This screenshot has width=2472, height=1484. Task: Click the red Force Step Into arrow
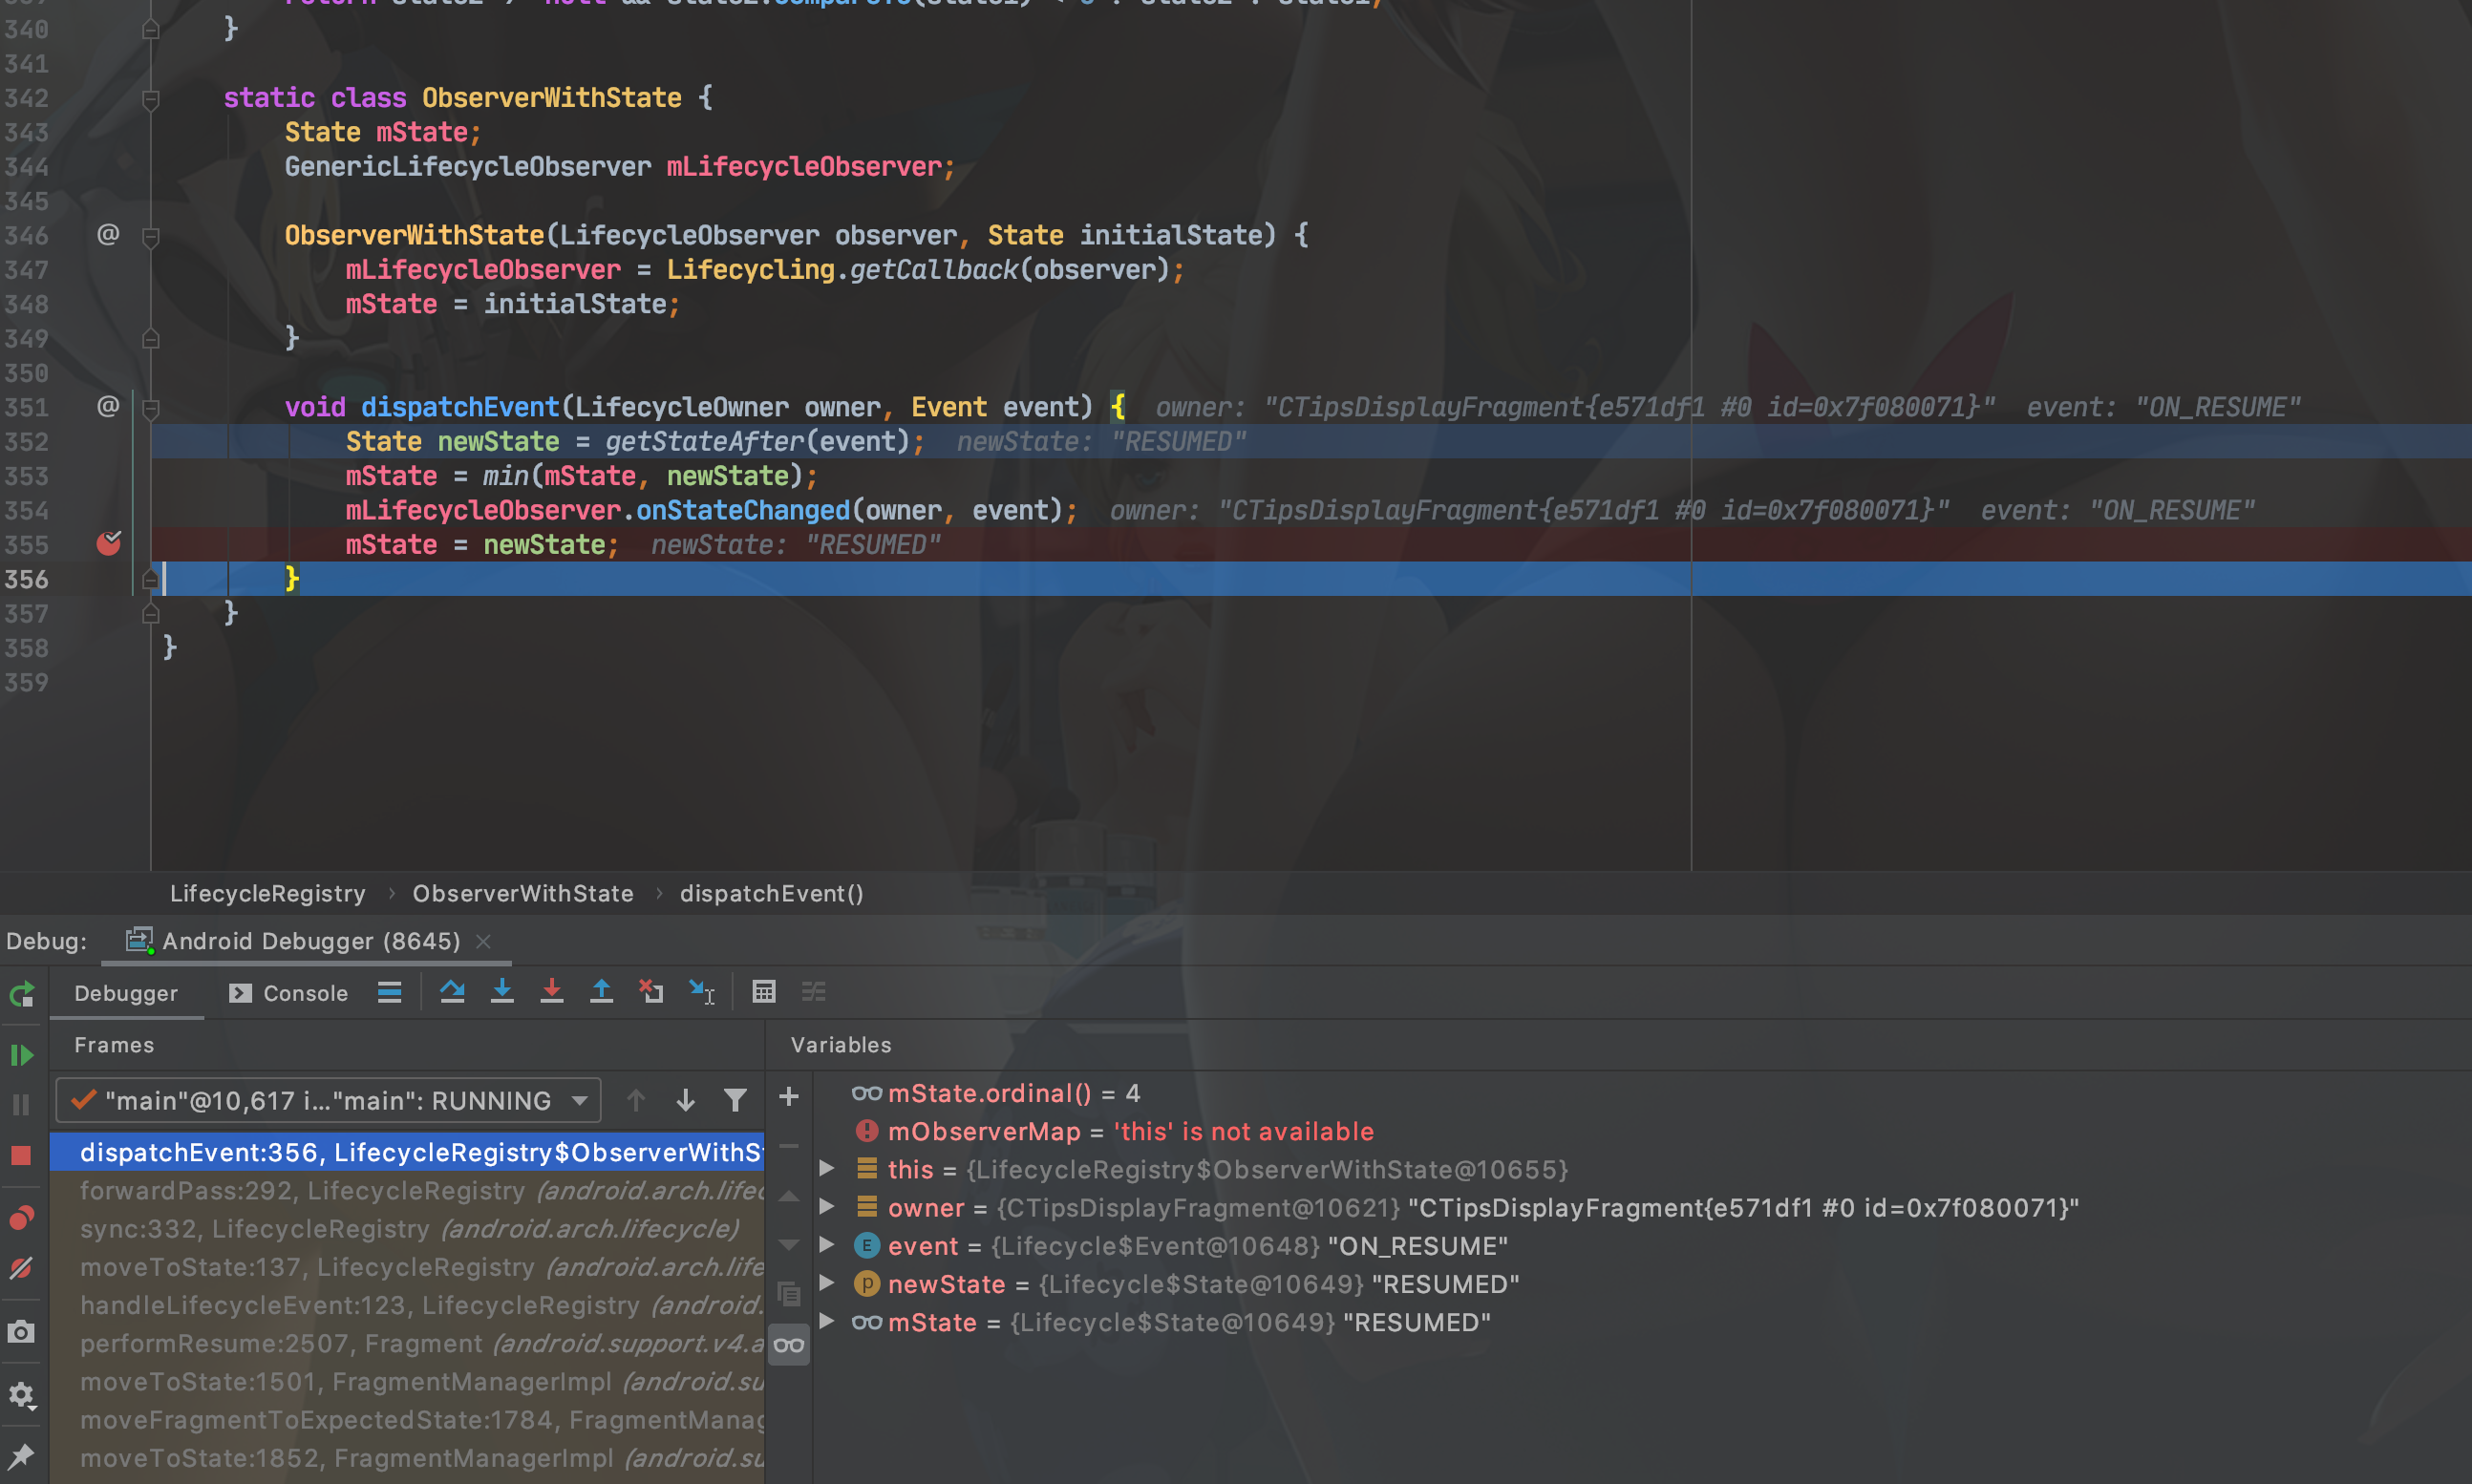click(x=551, y=991)
